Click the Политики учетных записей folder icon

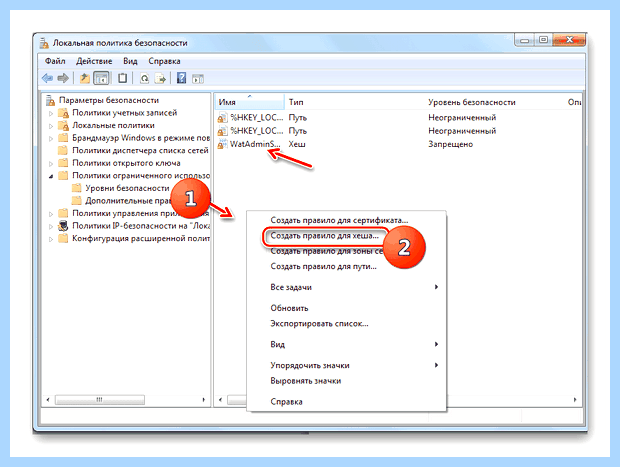tap(63, 113)
